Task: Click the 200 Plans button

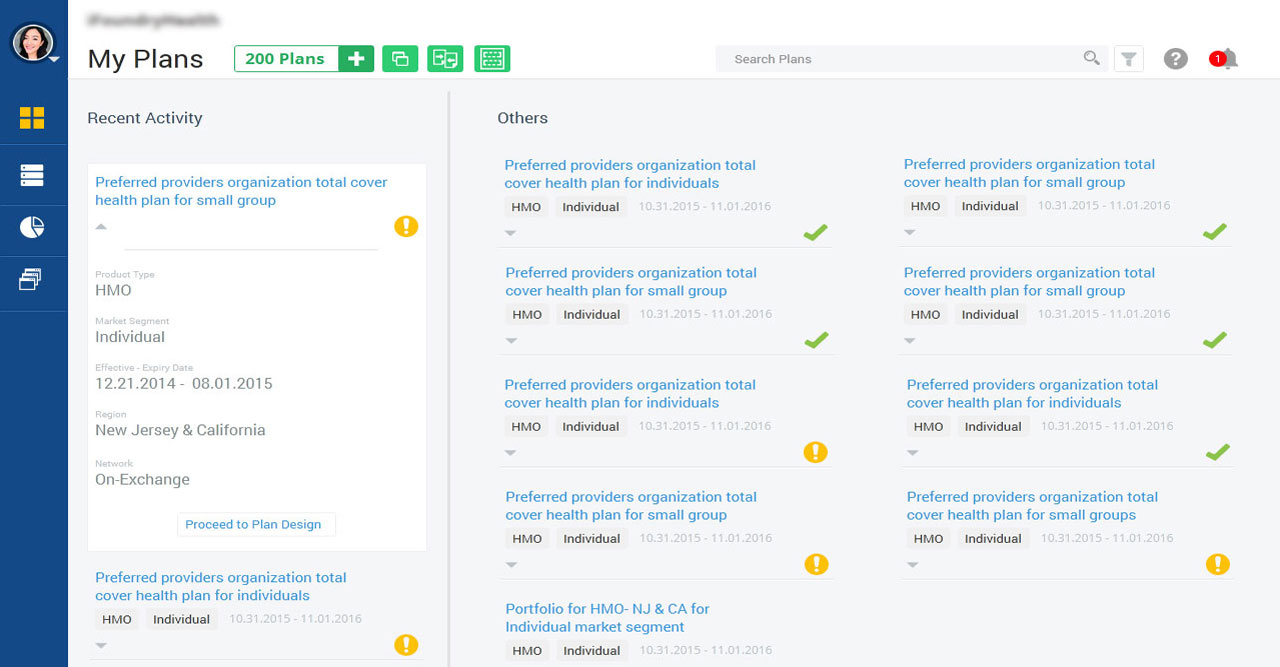Action: (285, 59)
